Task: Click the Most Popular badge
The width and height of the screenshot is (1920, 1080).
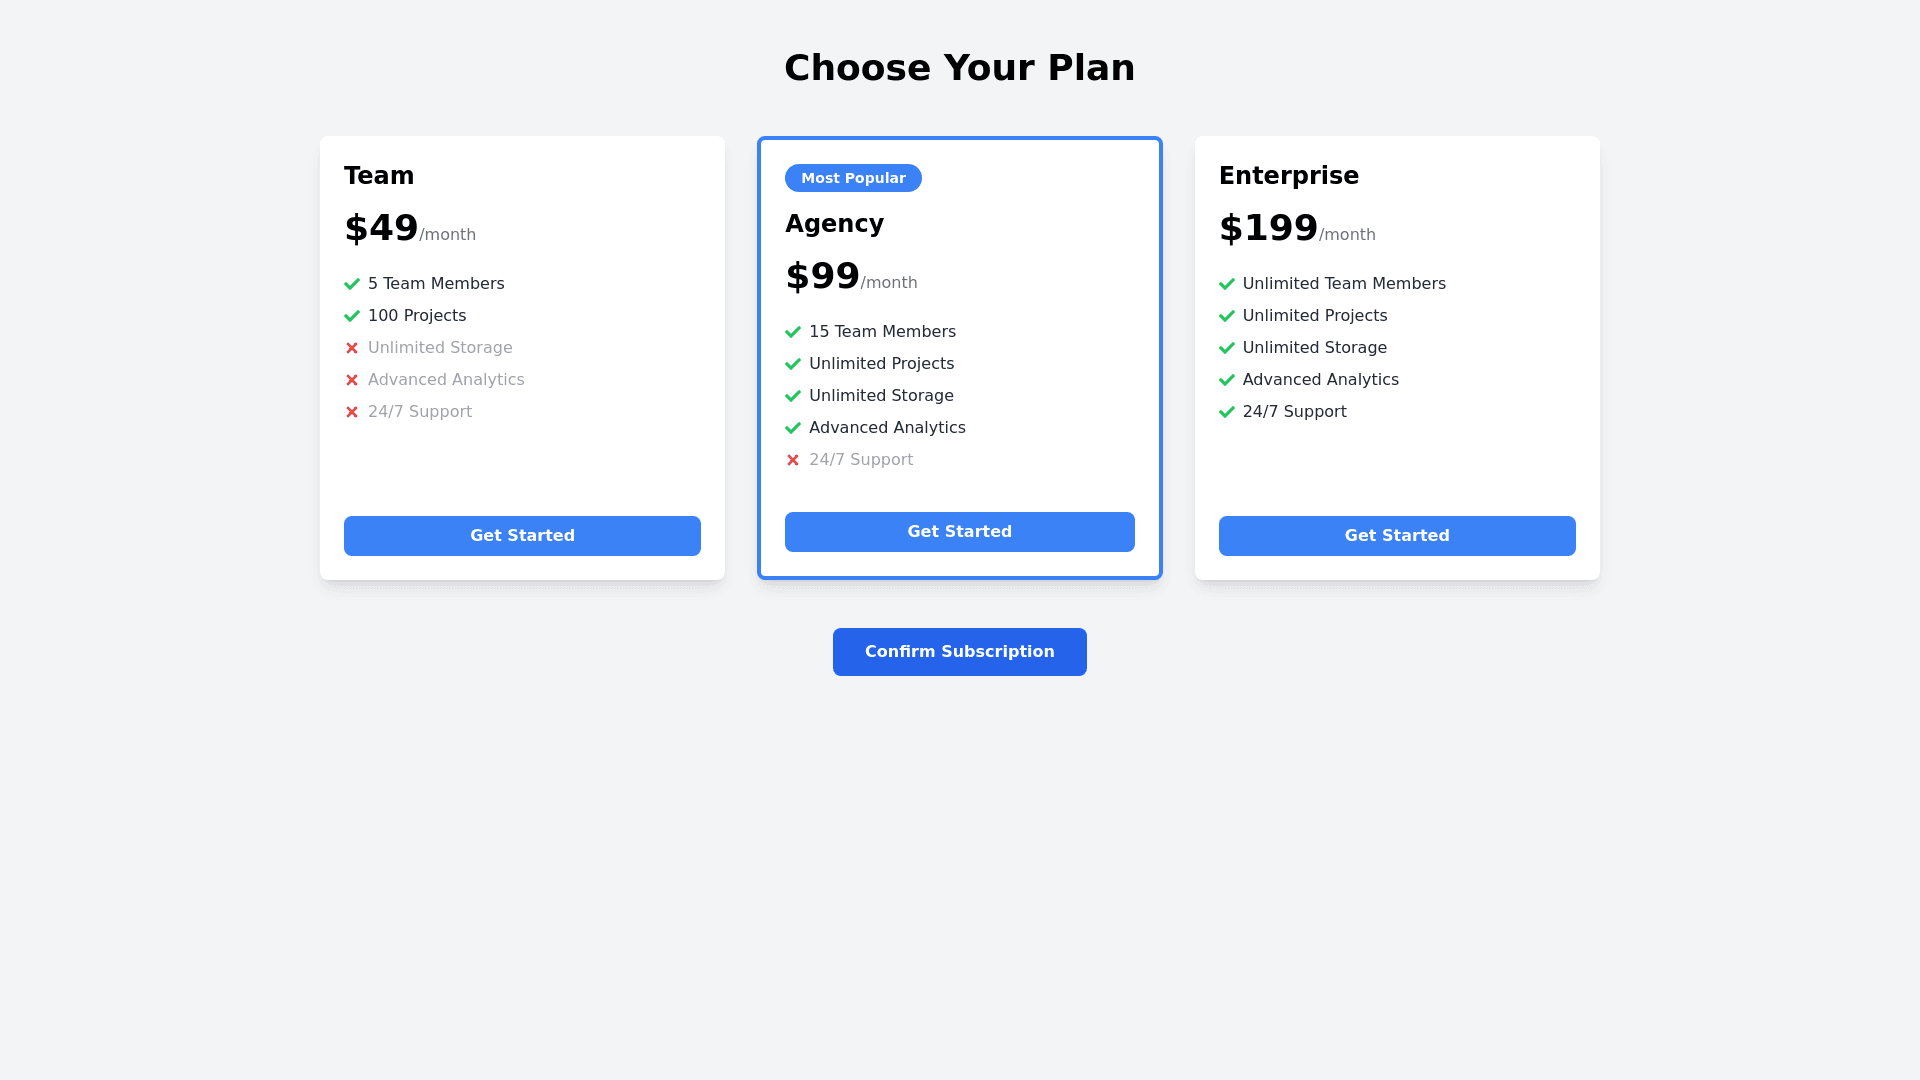Action: click(x=853, y=178)
